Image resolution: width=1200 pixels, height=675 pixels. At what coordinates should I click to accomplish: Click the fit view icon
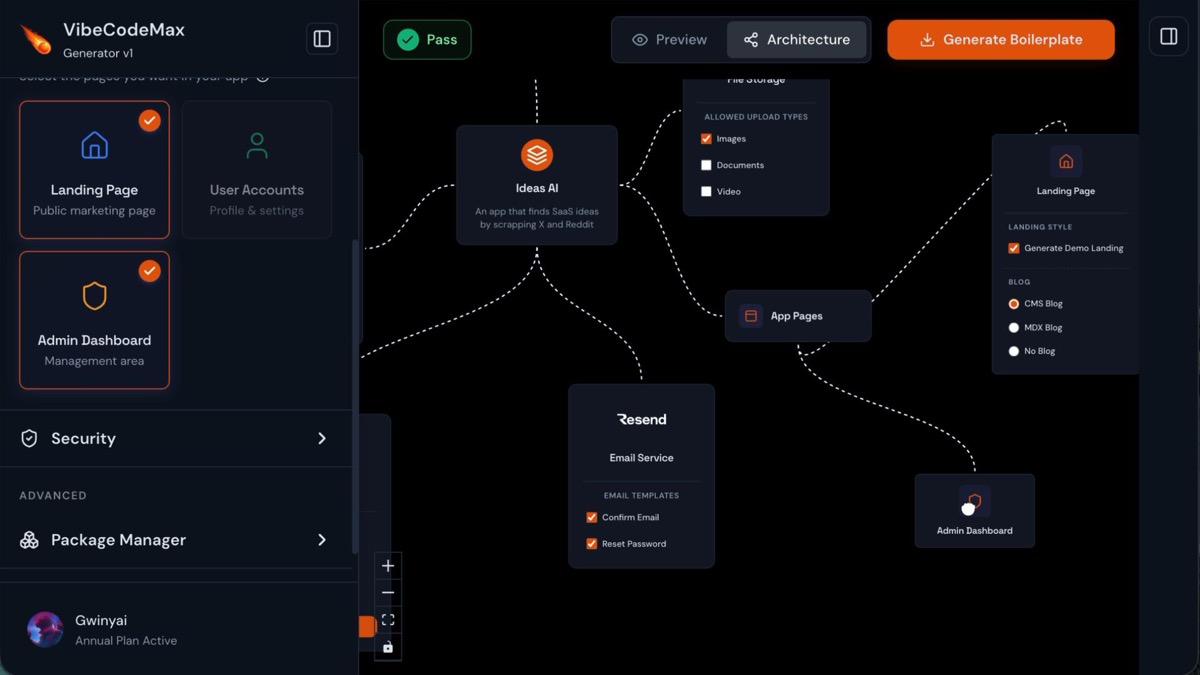point(388,620)
